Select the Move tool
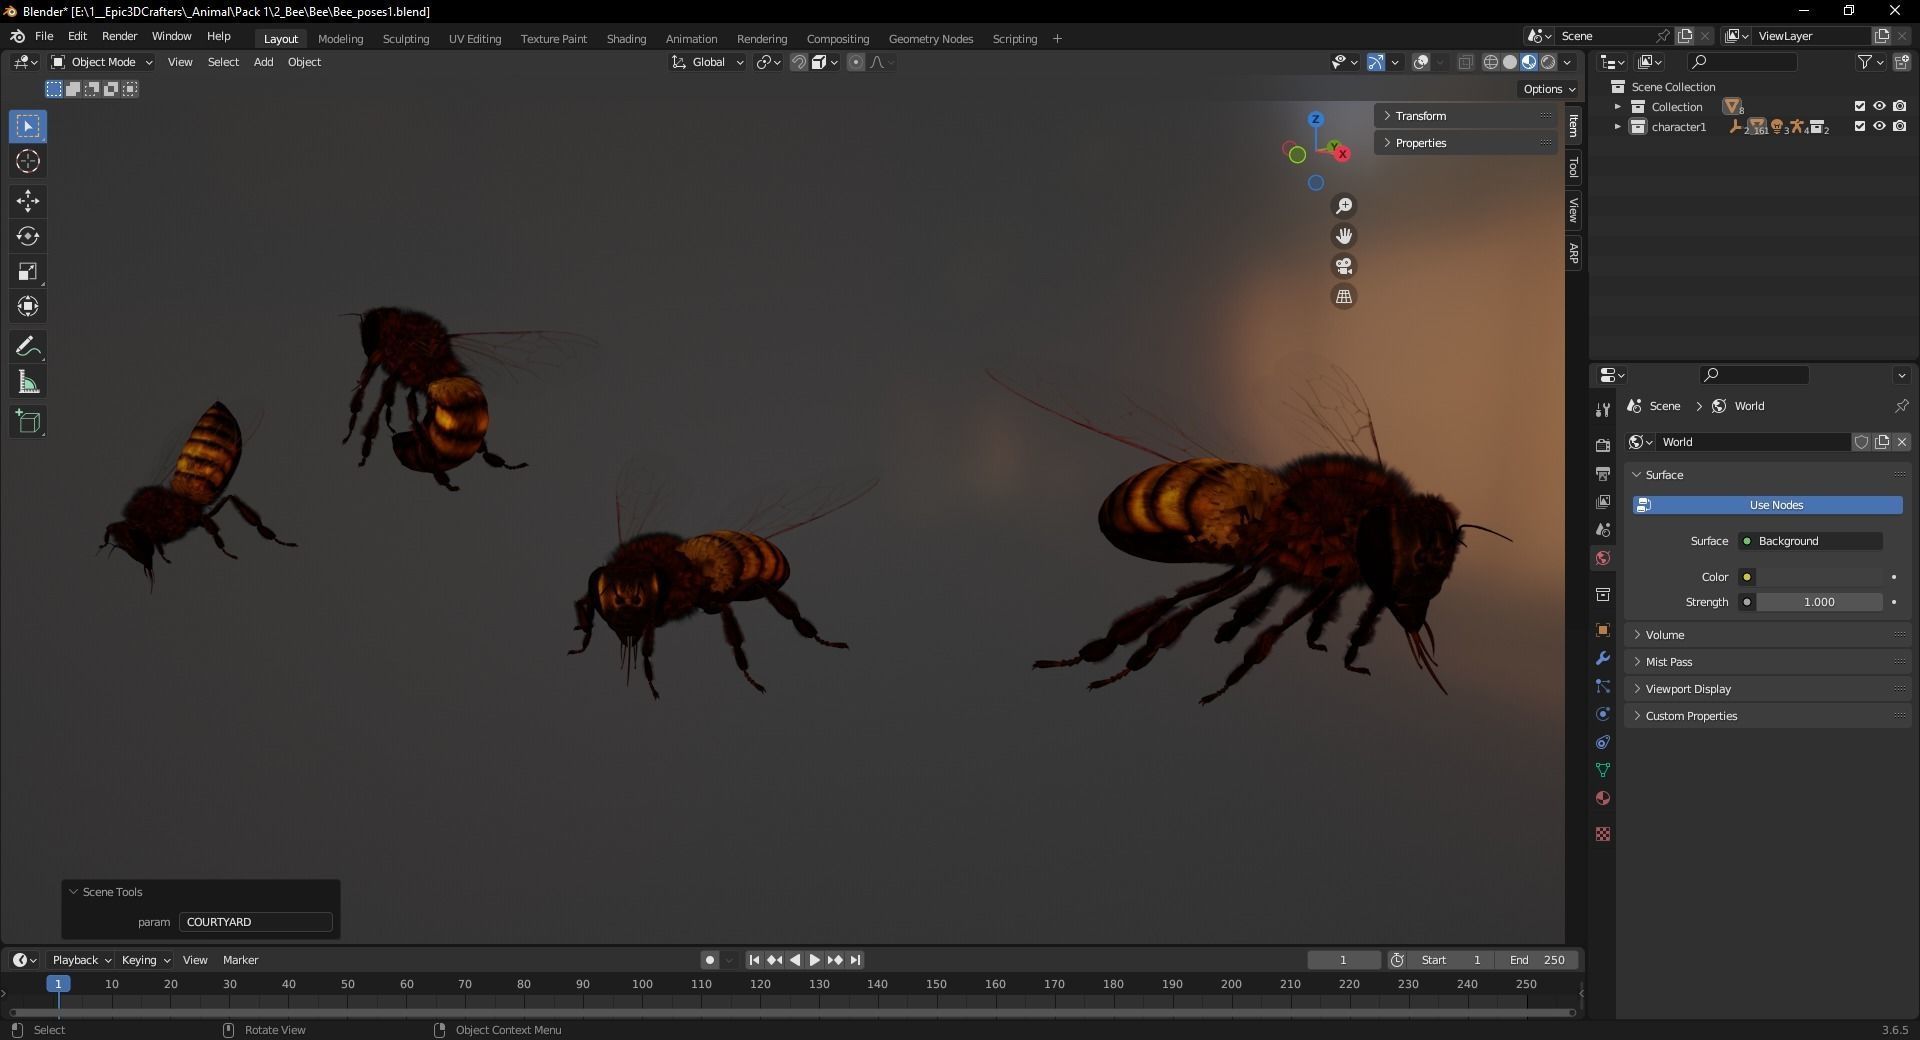 tap(28, 201)
